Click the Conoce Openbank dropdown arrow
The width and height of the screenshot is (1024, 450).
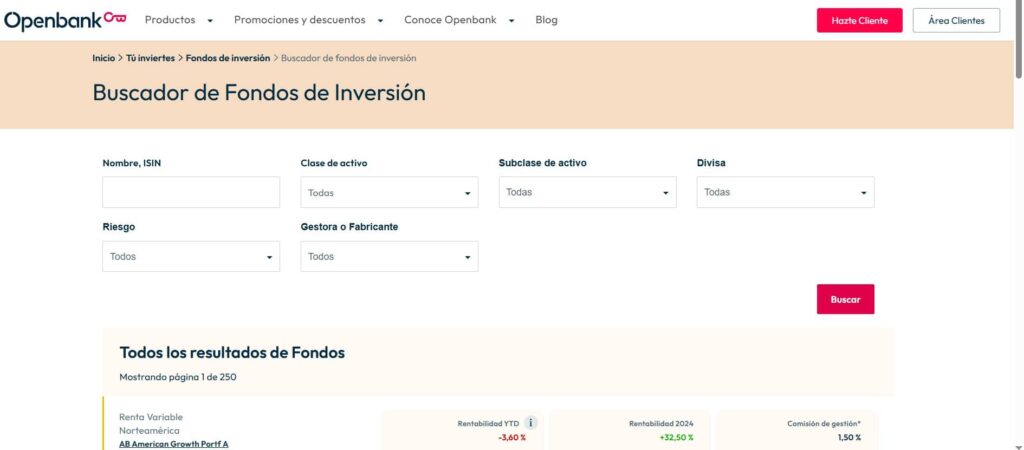point(511,21)
